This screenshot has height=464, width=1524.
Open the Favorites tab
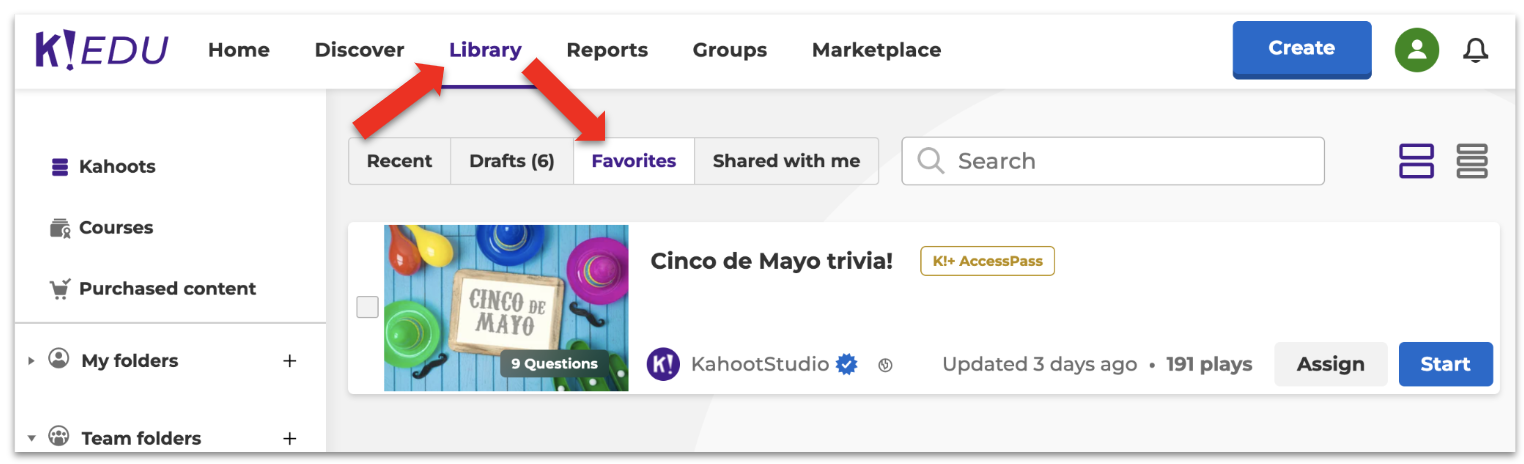click(x=633, y=161)
